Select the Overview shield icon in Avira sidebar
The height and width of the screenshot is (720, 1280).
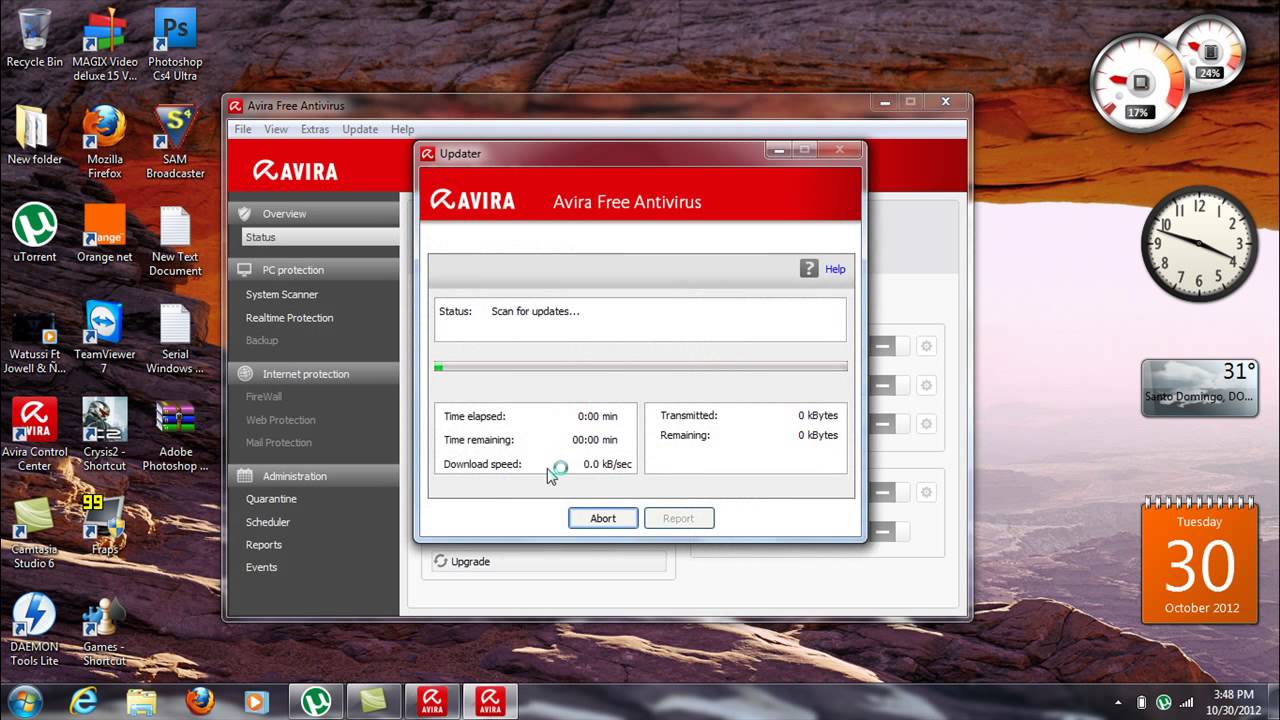(x=245, y=213)
